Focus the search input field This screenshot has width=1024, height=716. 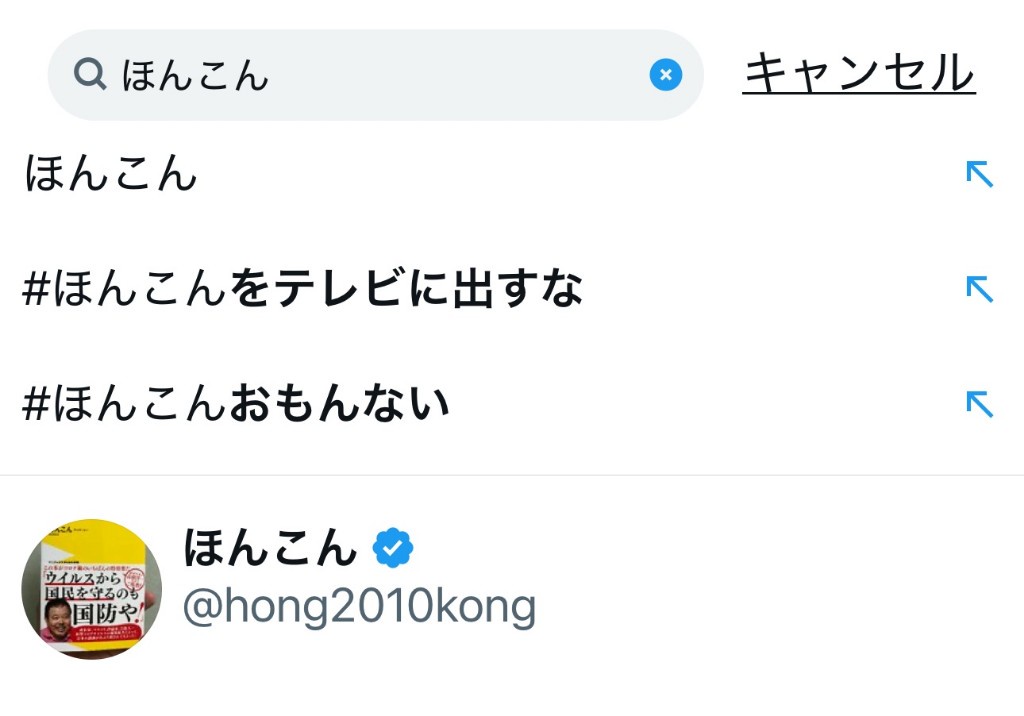[450, 75]
